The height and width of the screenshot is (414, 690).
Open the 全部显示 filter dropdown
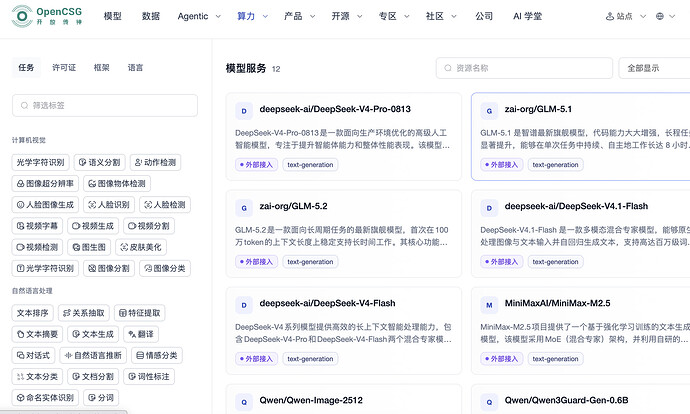[x=654, y=68]
